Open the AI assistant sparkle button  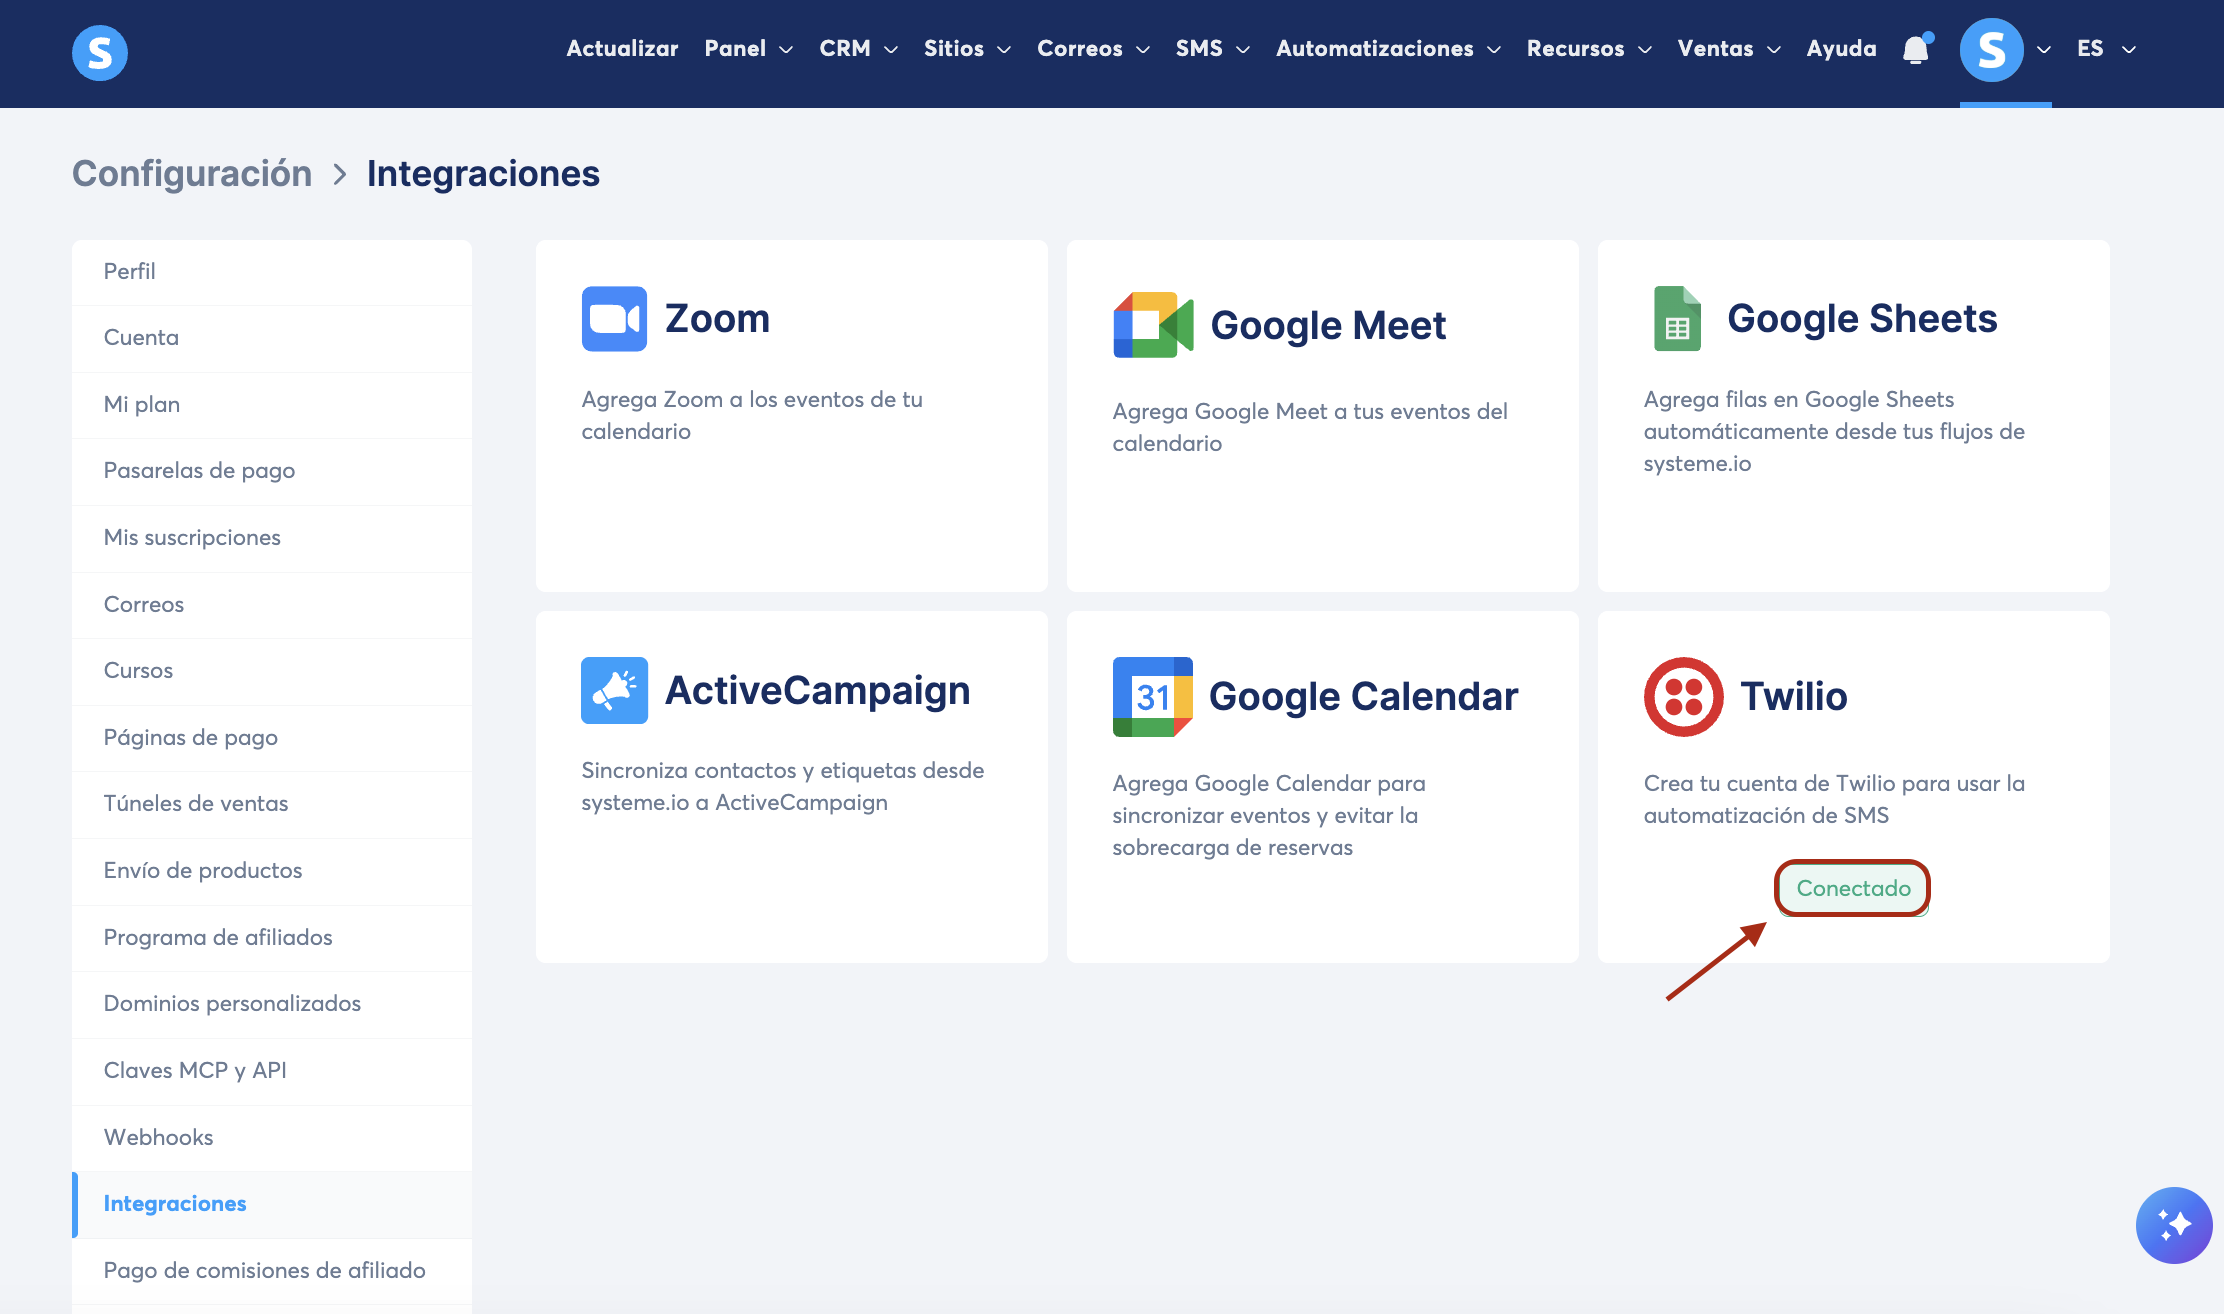tap(2174, 1225)
